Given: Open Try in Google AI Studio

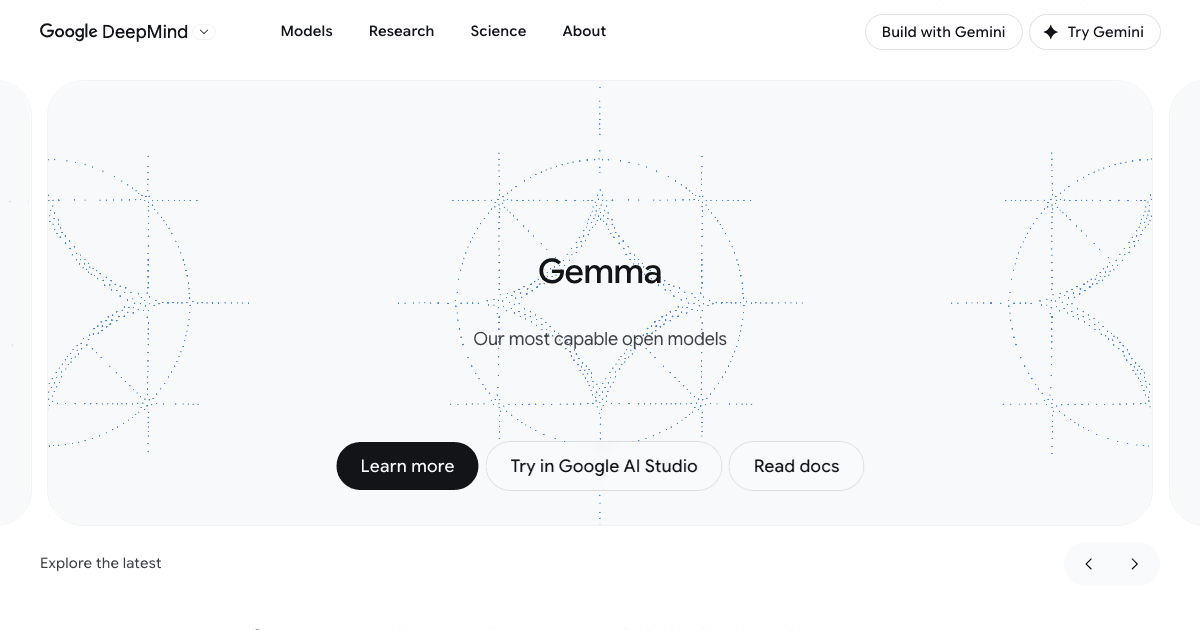Looking at the screenshot, I should pyautogui.click(x=603, y=466).
